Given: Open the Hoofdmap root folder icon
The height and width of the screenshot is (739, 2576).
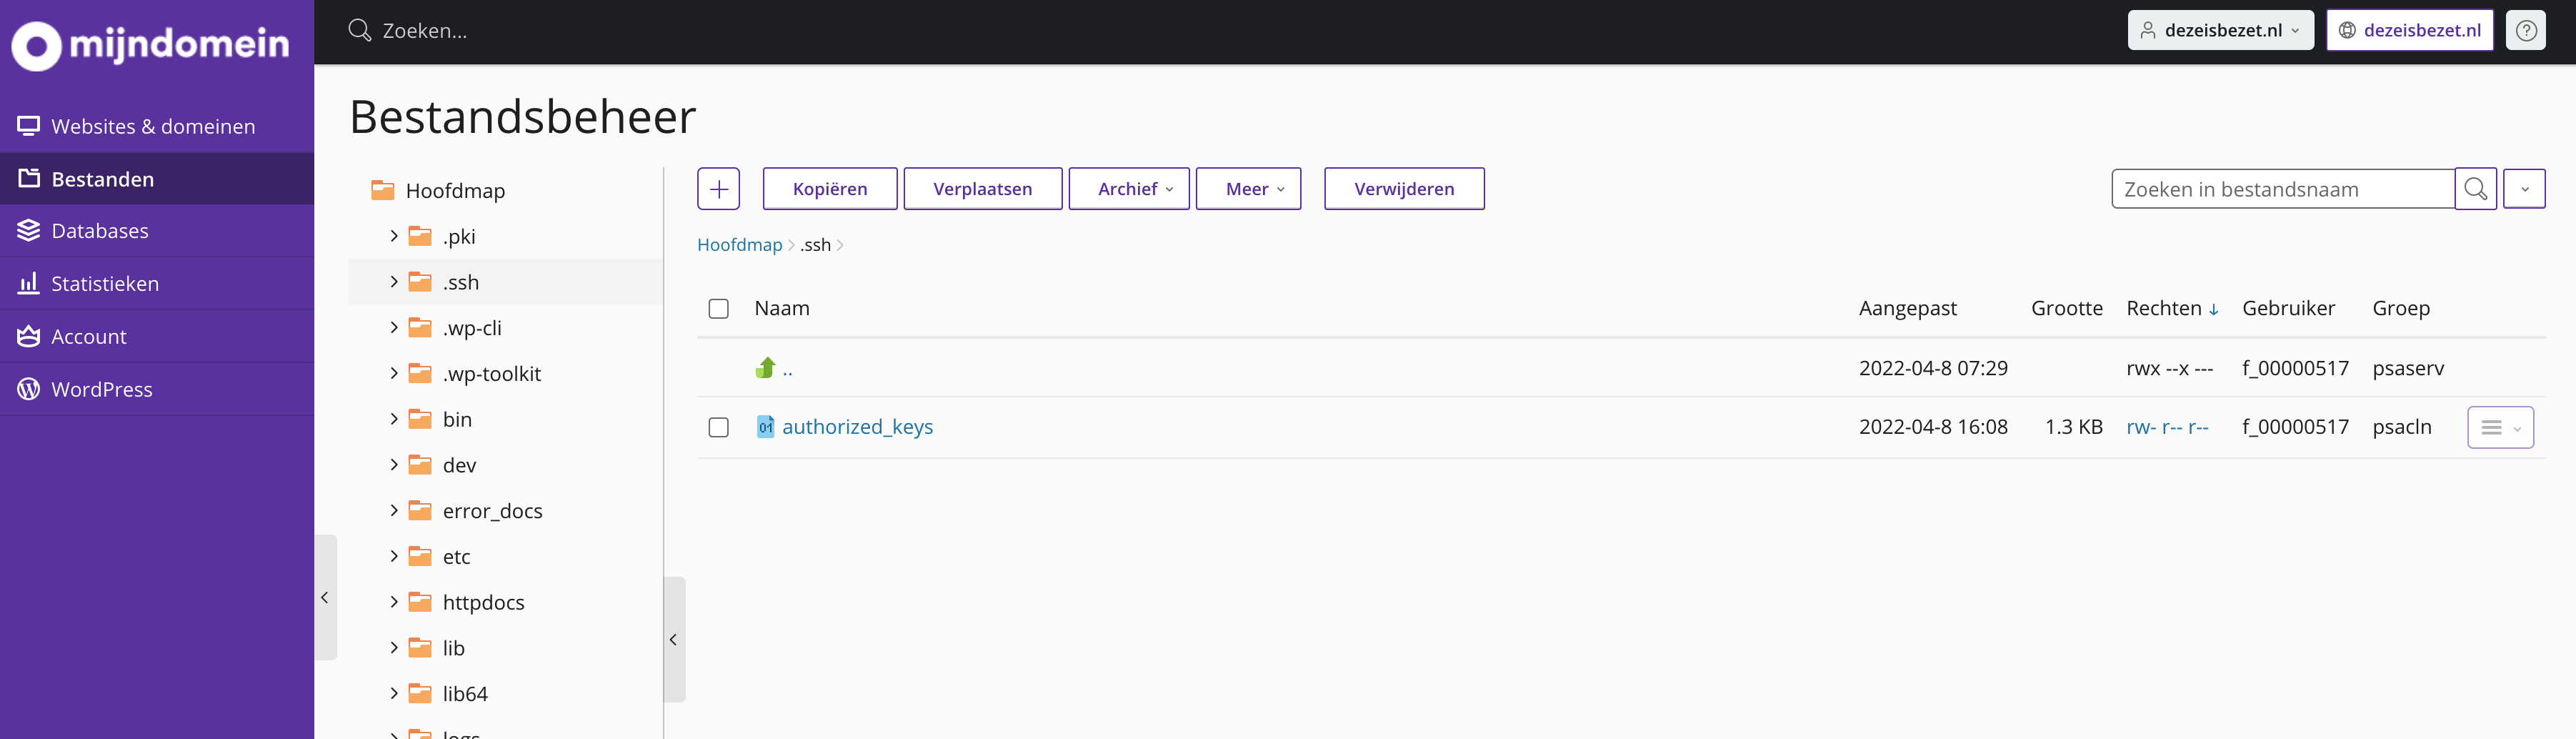Looking at the screenshot, I should tap(383, 190).
